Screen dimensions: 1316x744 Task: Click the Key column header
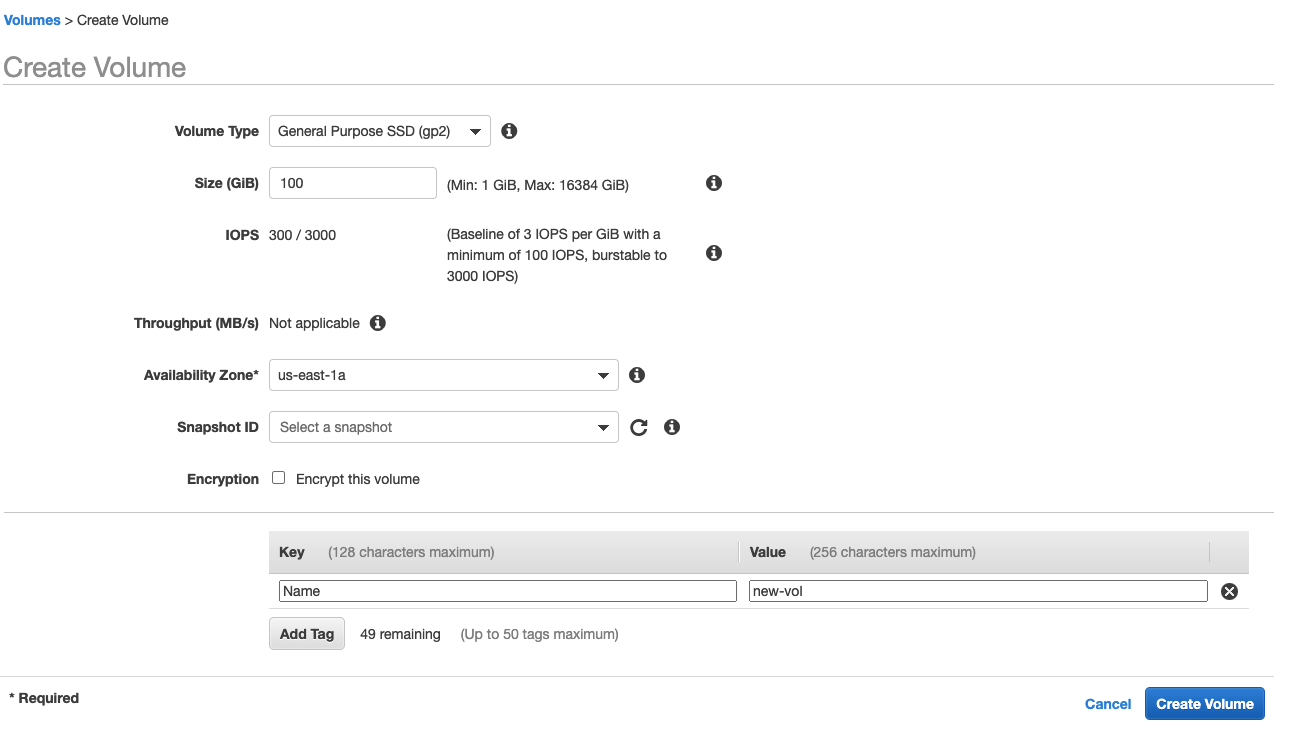(292, 552)
